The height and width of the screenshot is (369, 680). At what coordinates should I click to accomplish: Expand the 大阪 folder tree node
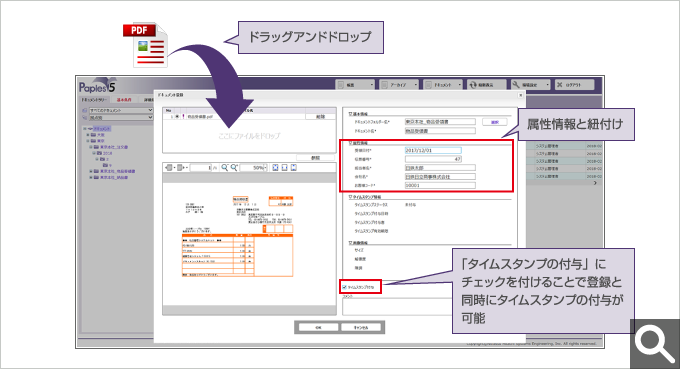[88, 135]
